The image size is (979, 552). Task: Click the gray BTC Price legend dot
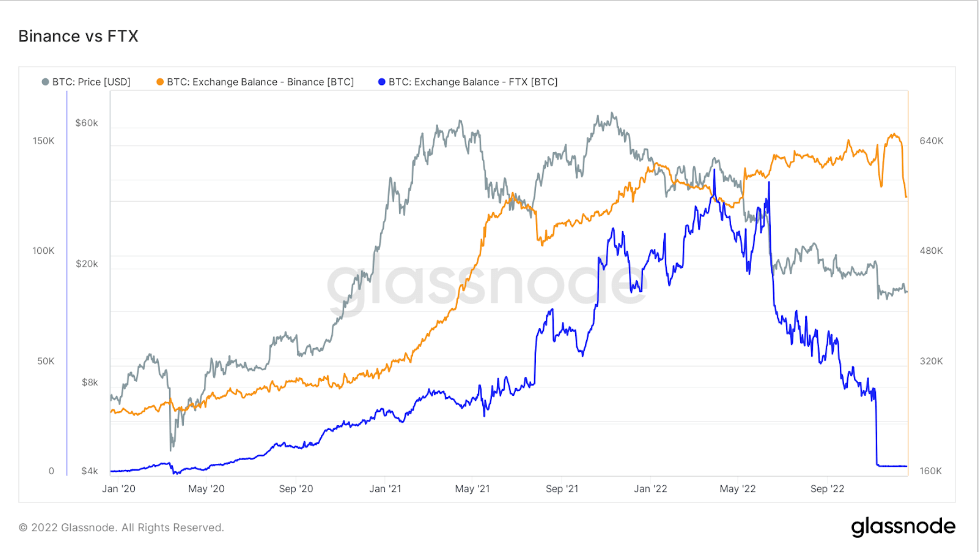click(45, 81)
